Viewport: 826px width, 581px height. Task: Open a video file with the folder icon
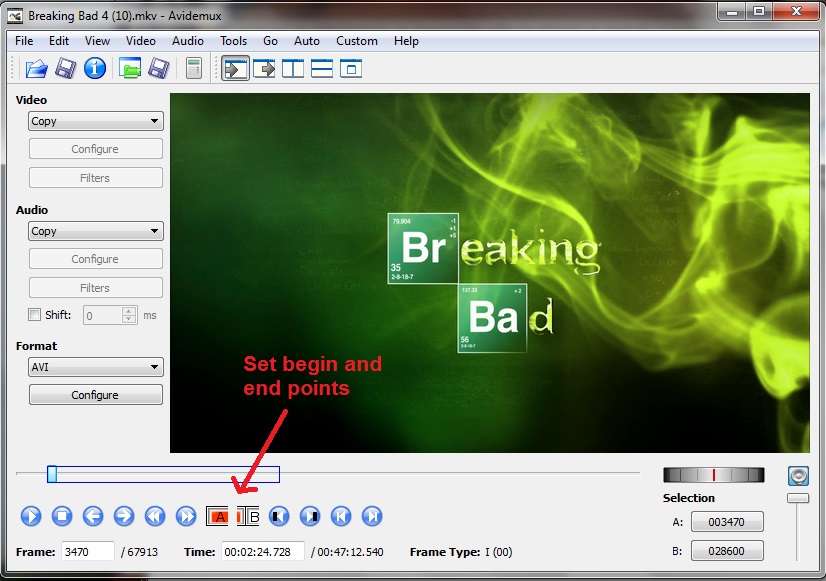(36, 68)
